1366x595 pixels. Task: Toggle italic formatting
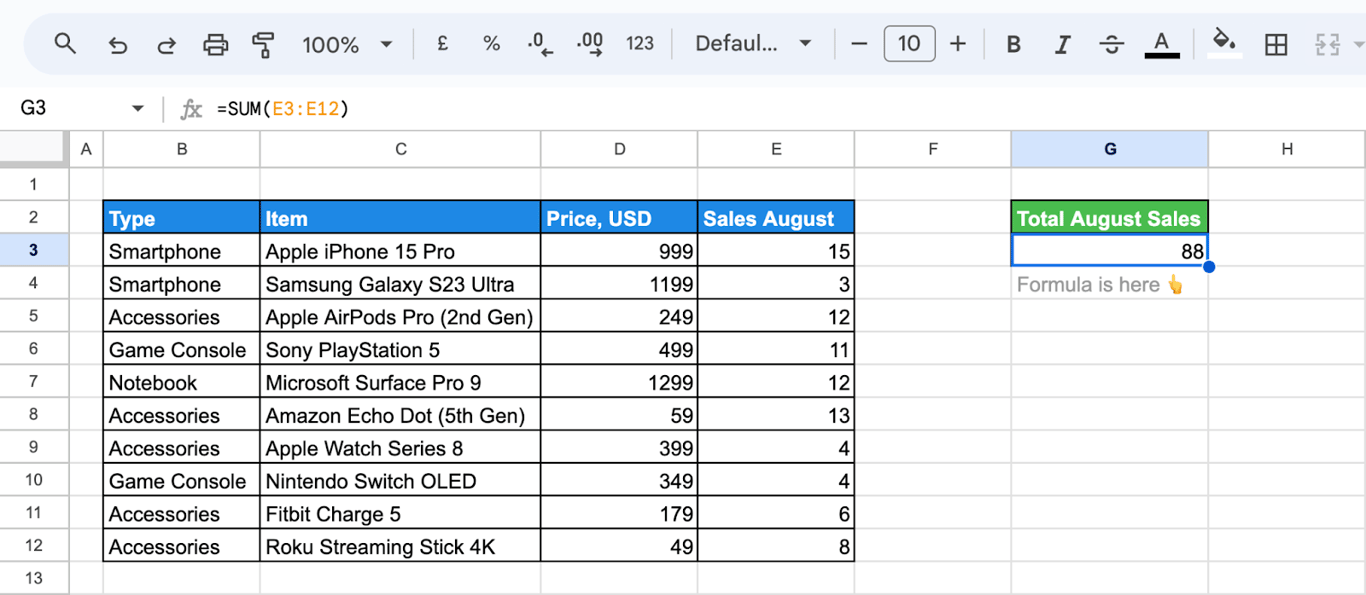tap(1062, 44)
